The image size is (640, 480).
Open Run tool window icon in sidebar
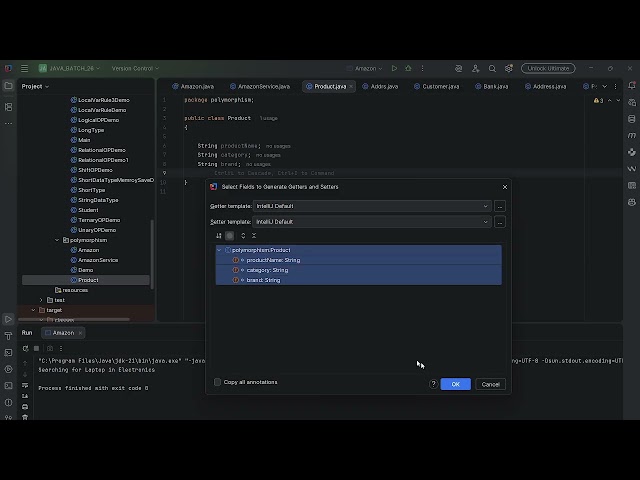pos(8,319)
